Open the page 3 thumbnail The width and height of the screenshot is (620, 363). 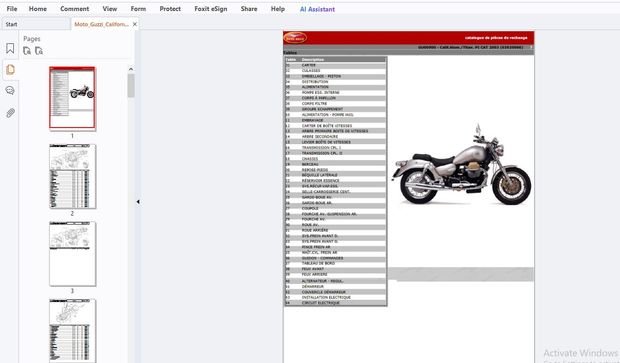point(72,254)
